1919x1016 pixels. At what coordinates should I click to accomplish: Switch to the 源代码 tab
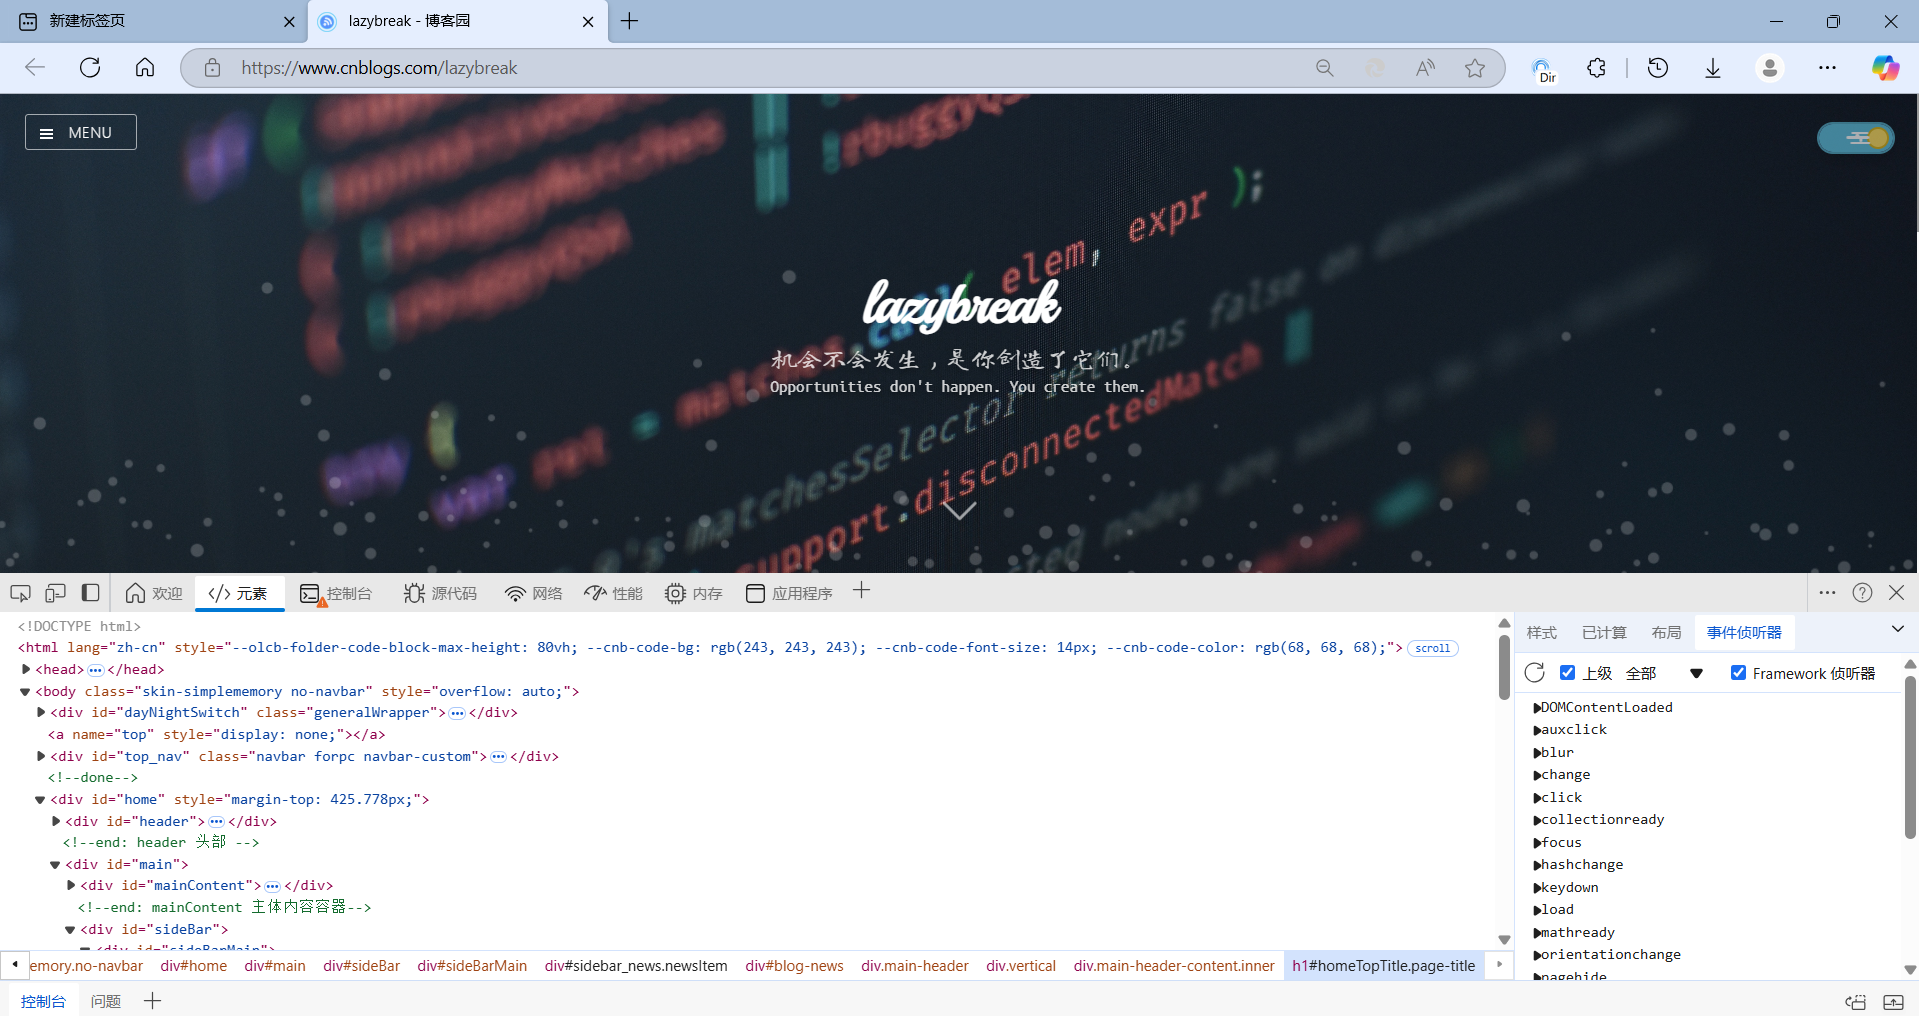point(441,593)
